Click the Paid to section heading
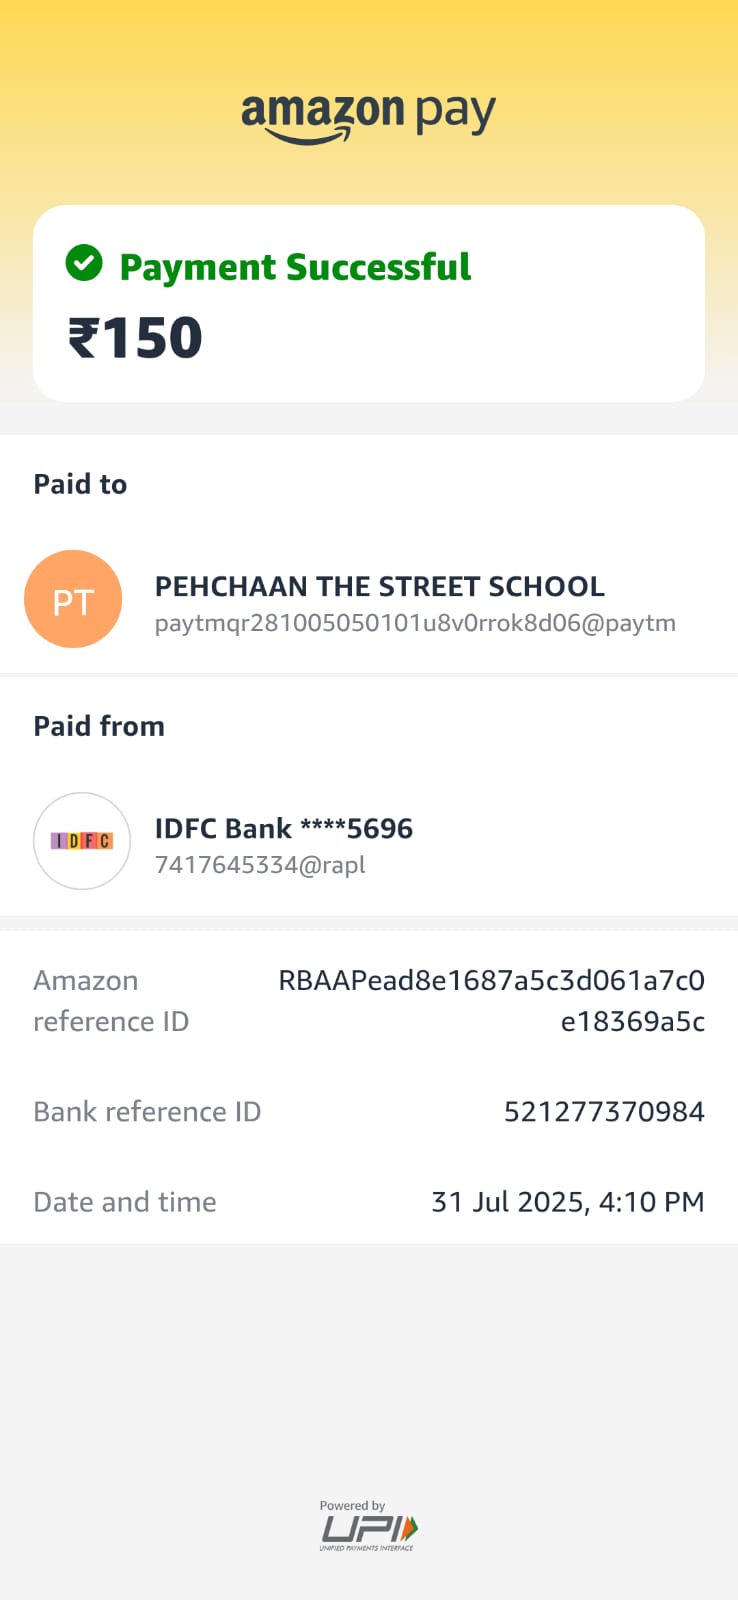This screenshot has width=738, height=1600. (x=80, y=484)
